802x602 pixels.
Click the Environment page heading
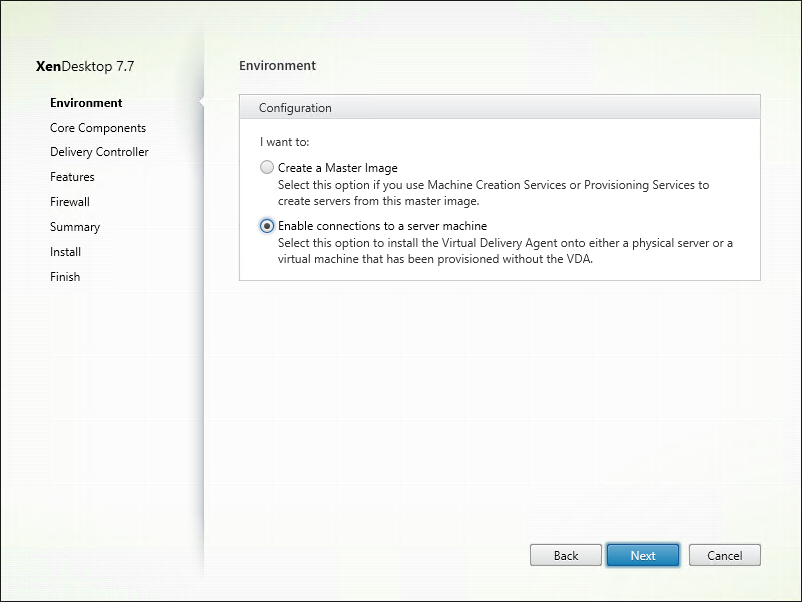point(277,65)
